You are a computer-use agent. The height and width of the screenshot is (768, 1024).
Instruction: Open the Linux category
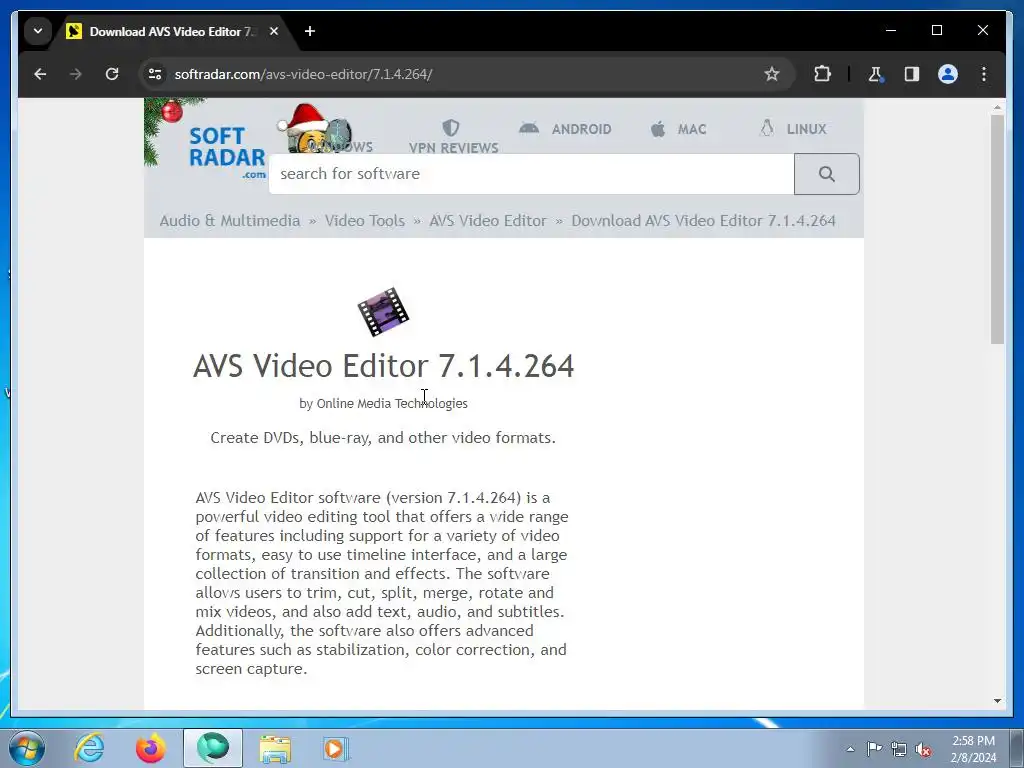point(793,129)
